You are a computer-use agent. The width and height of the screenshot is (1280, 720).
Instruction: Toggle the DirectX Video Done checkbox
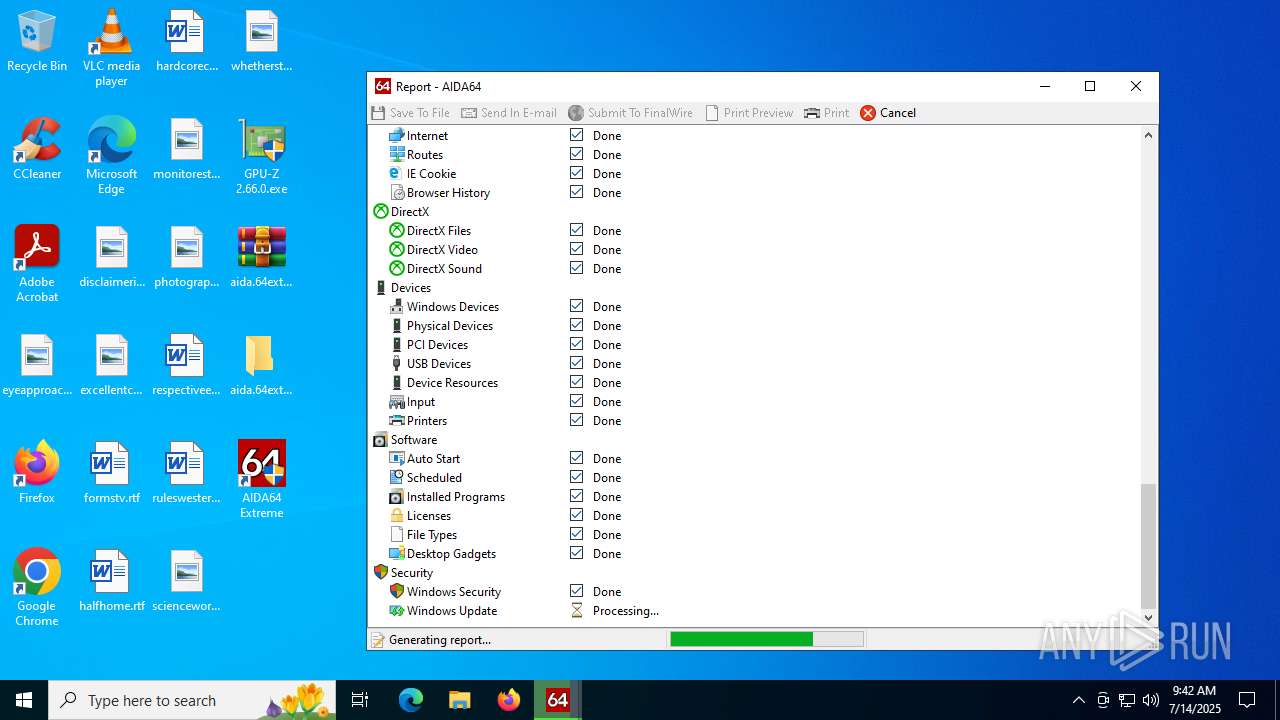click(x=576, y=249)
